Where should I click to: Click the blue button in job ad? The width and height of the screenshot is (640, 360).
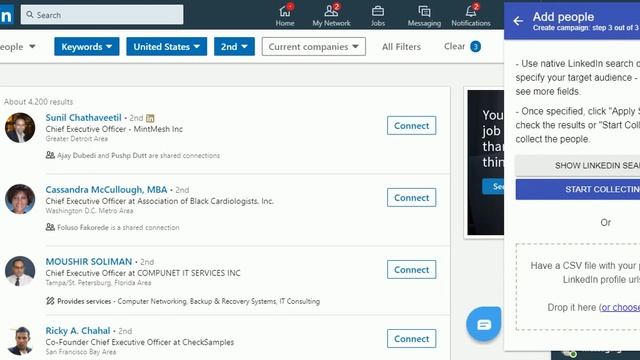click(493, 187)
